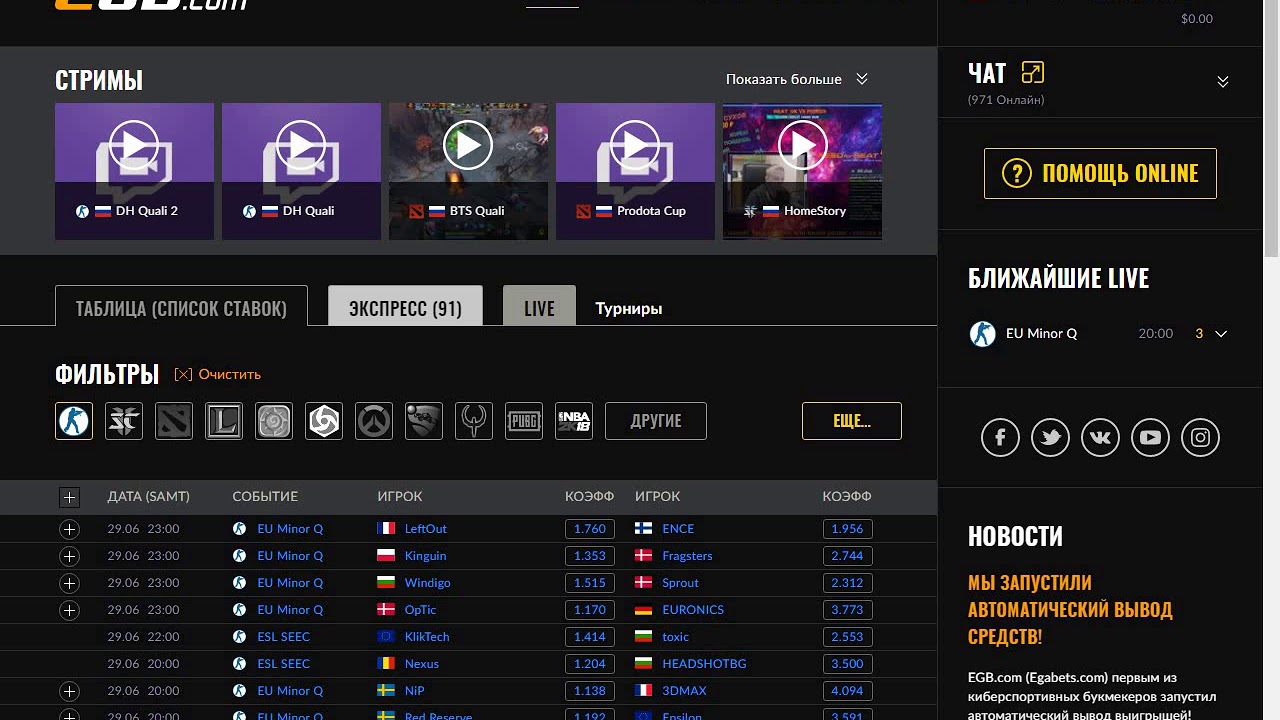The width and height of the screenshot is (1280, 720).
Task: Switch to the ЭКСПРЕСС (91) tab
Action: 405,306
